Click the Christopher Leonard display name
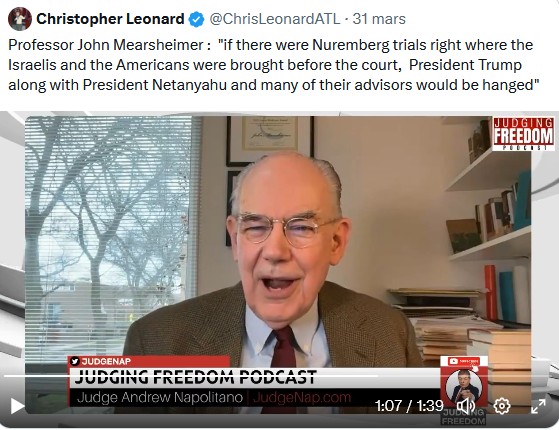This screenshot has width=559, height=430. [x=110, y=19]
